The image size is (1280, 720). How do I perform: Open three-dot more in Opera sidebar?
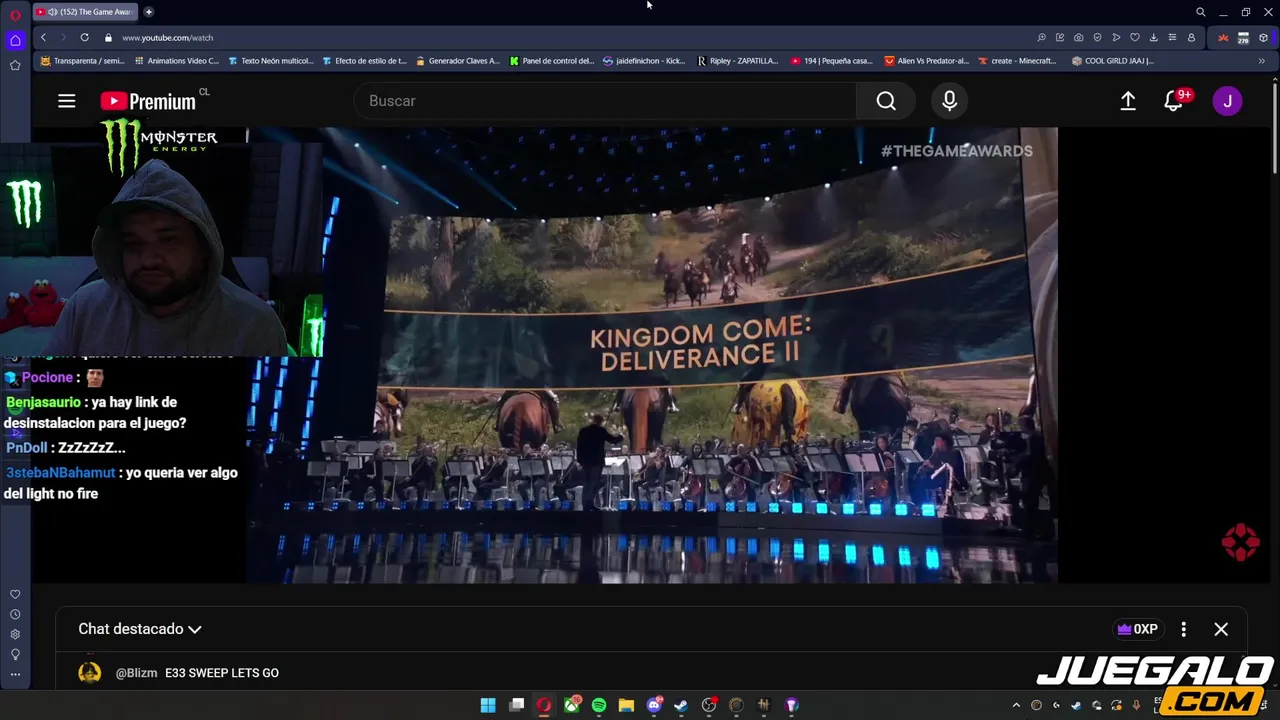(15, 674)
